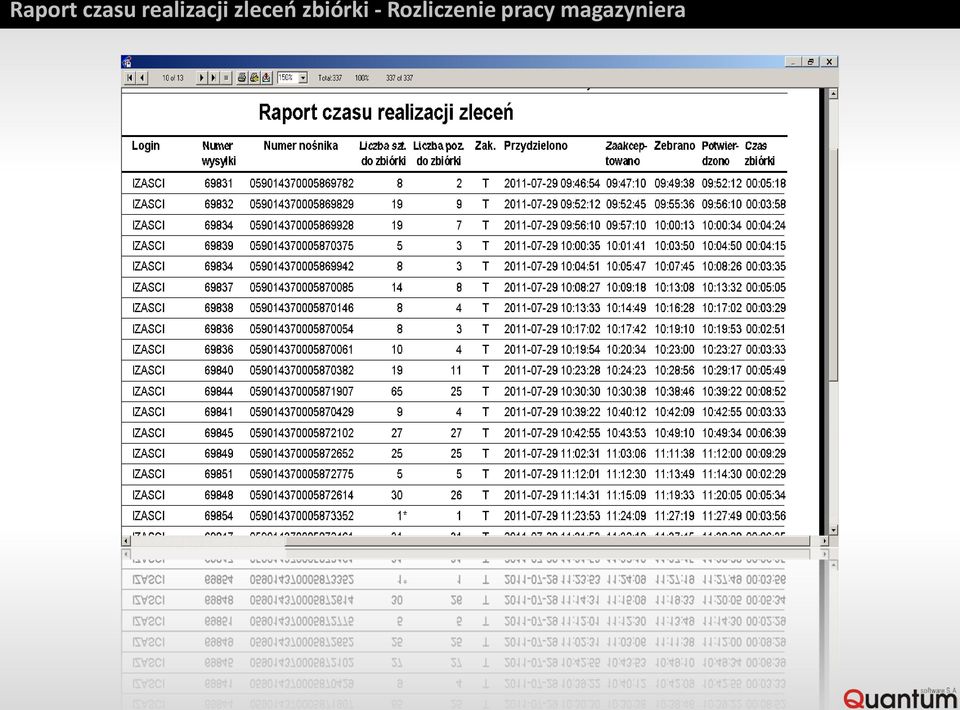
Task: Click pick time 00:05:18
Action: tap(766, 184)
